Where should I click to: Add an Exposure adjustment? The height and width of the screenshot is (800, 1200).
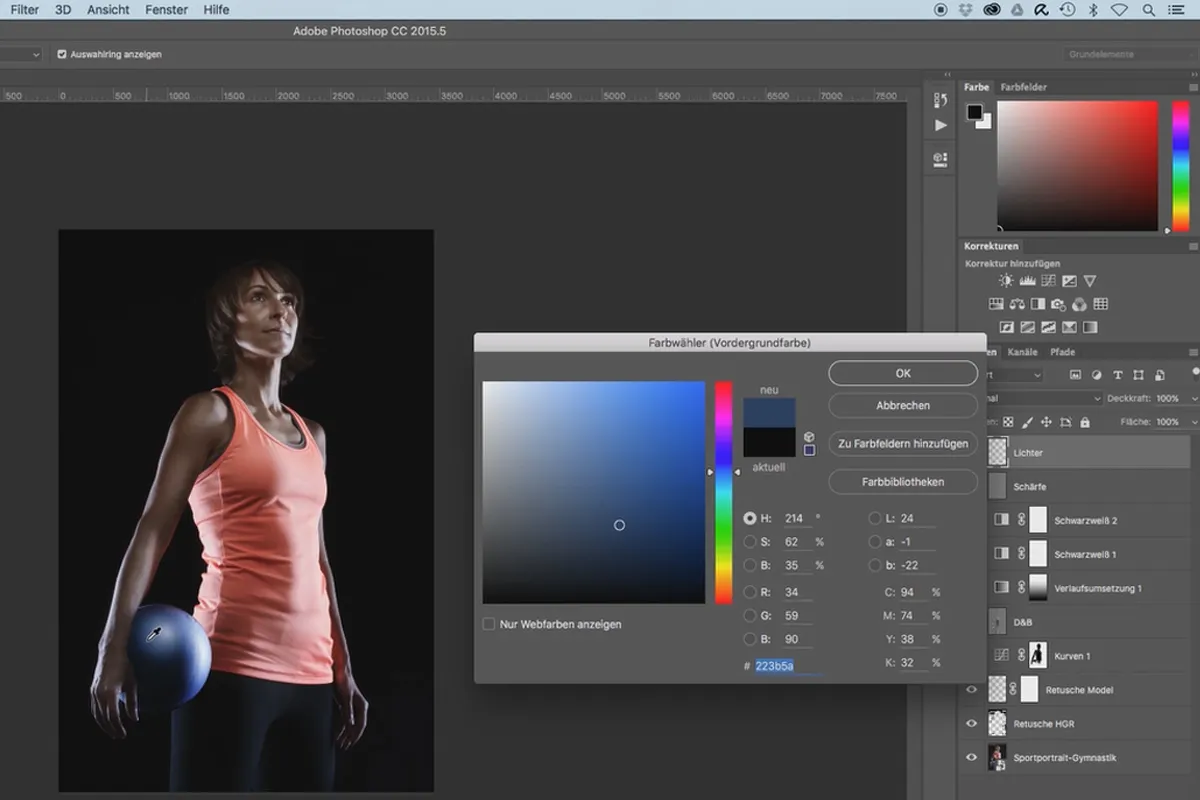click(x=1069, y=282)
